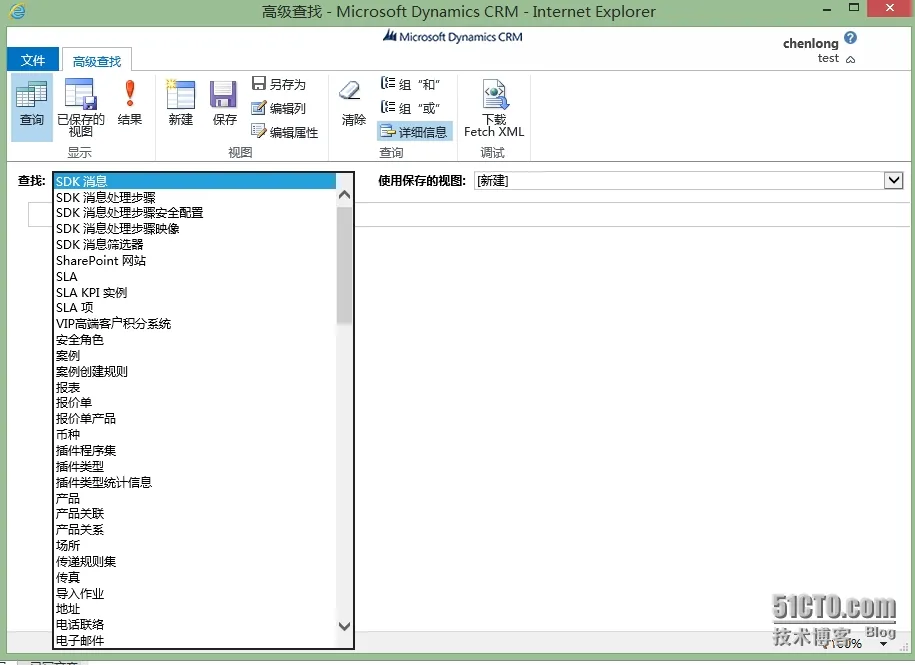The height and width of the screenshot is (665, 915).
Task: Click the 查询 (Query) ribbon icon
Action: click(32, 105)
